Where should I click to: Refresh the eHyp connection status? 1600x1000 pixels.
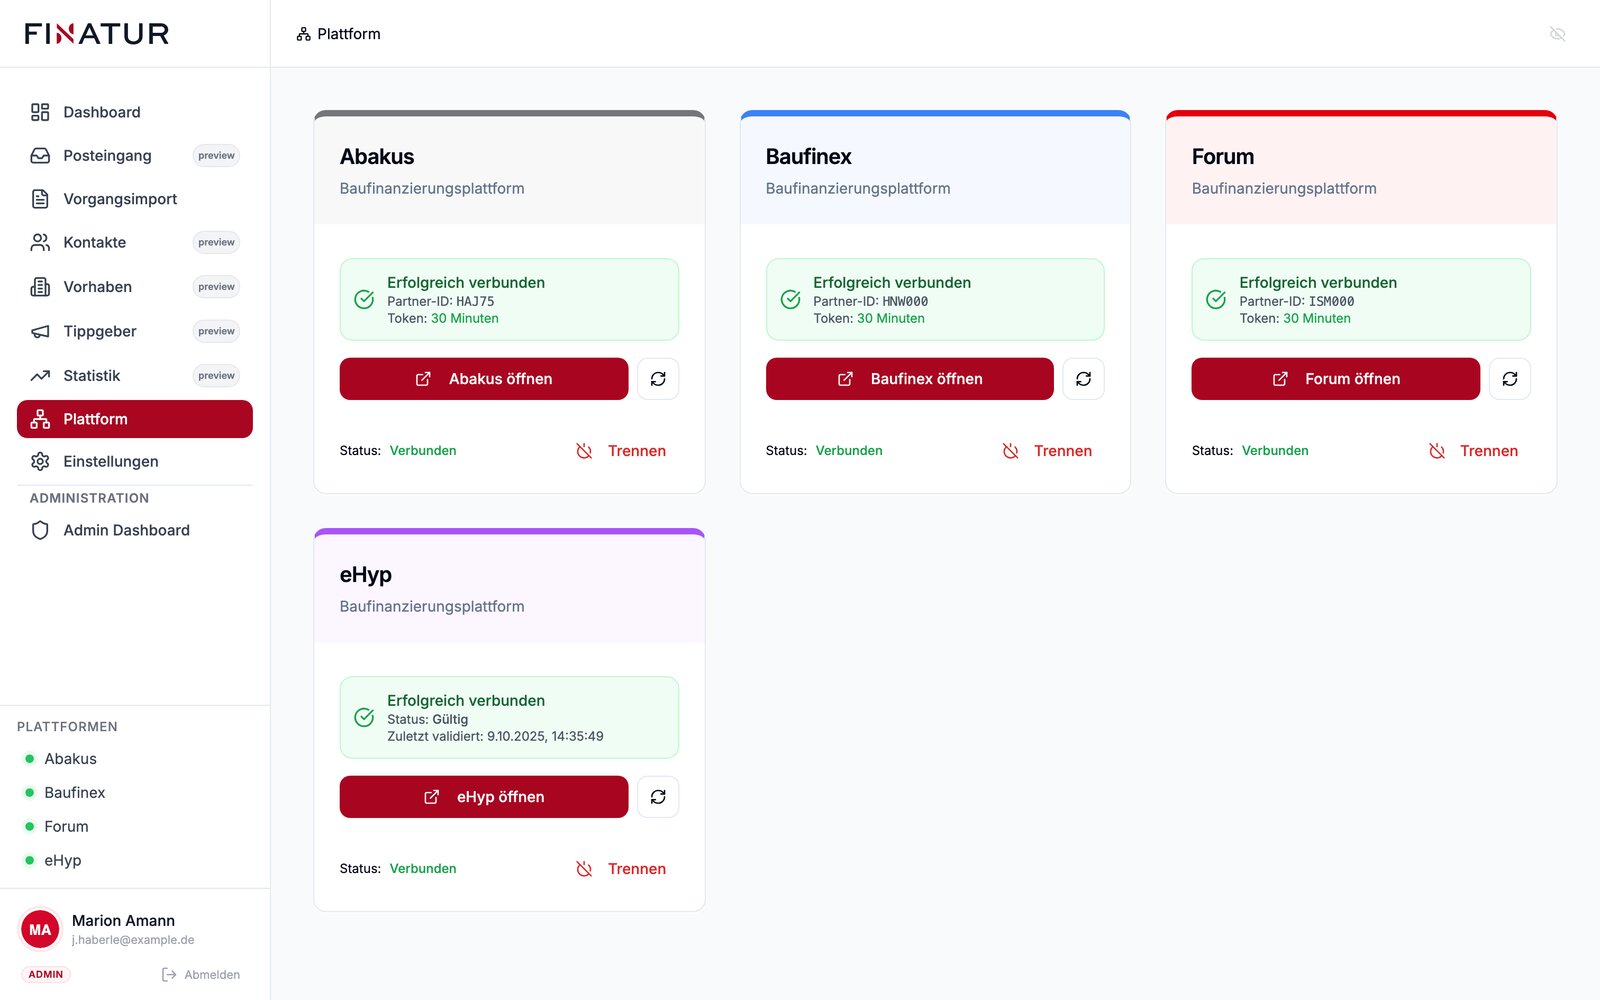pyautogui.click(x=658, y=797)
